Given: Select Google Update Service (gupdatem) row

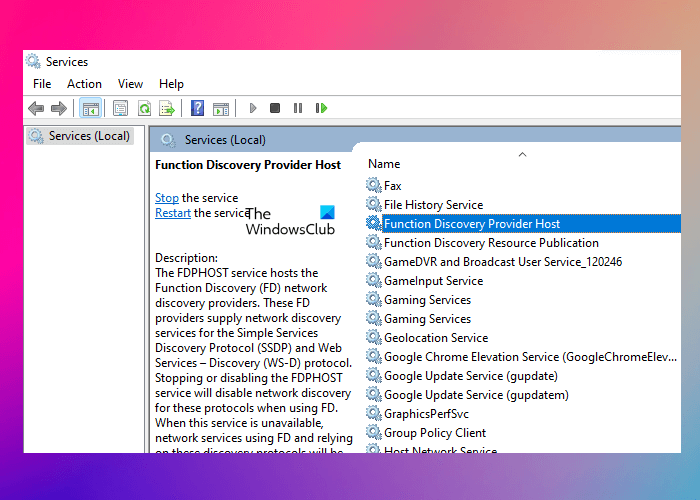Looking at the screenshot, I should (523, 395).
